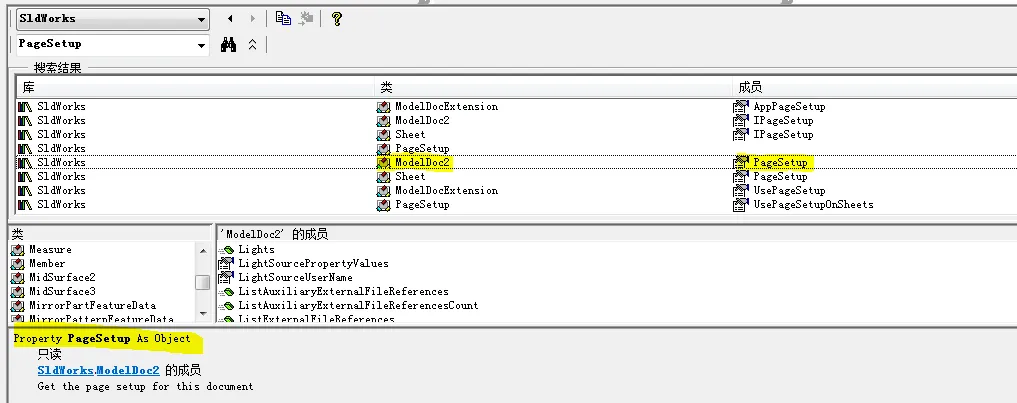Sort results by the 成员 column header
Viewport: 1017px width, 403px height.
(x=875, y=88)
